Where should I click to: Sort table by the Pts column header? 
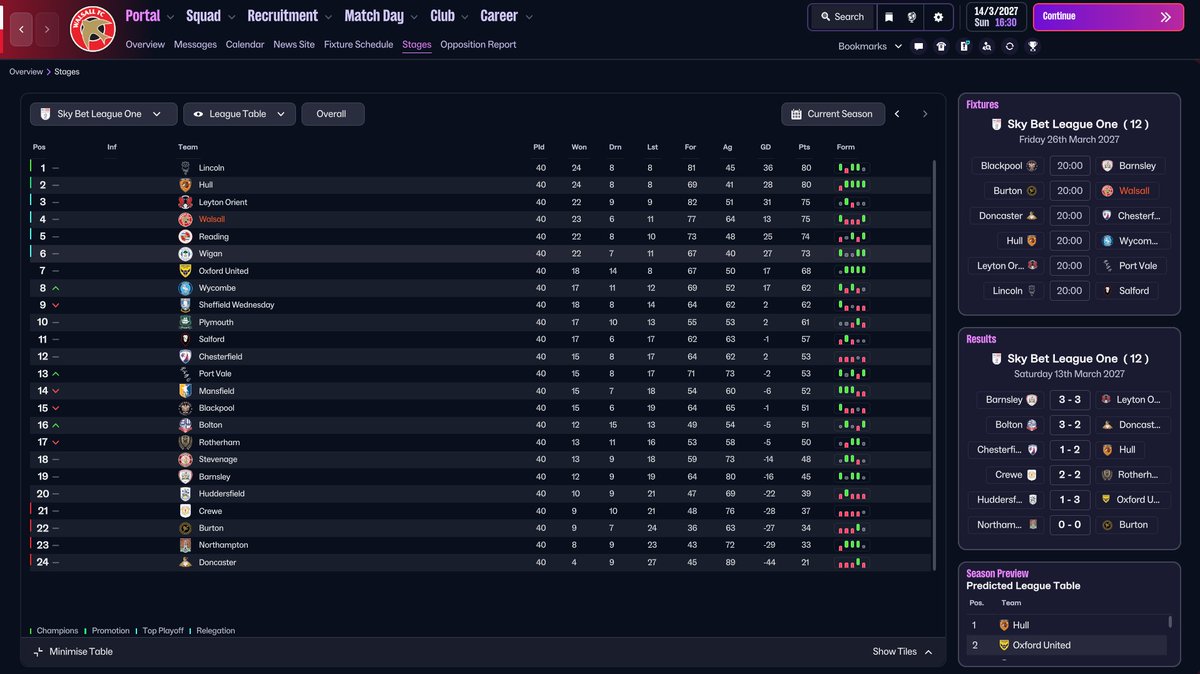tap(805, 147)
